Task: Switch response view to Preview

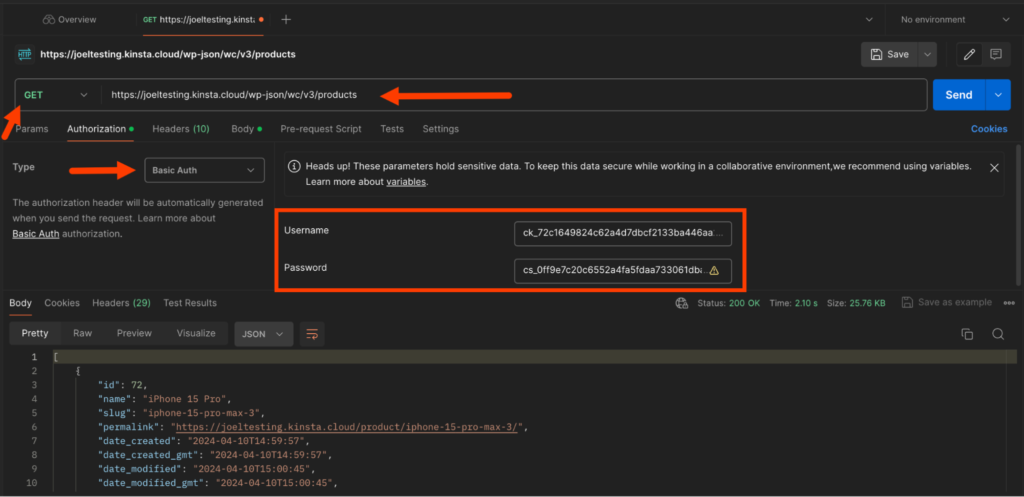Action: [134, 334]
